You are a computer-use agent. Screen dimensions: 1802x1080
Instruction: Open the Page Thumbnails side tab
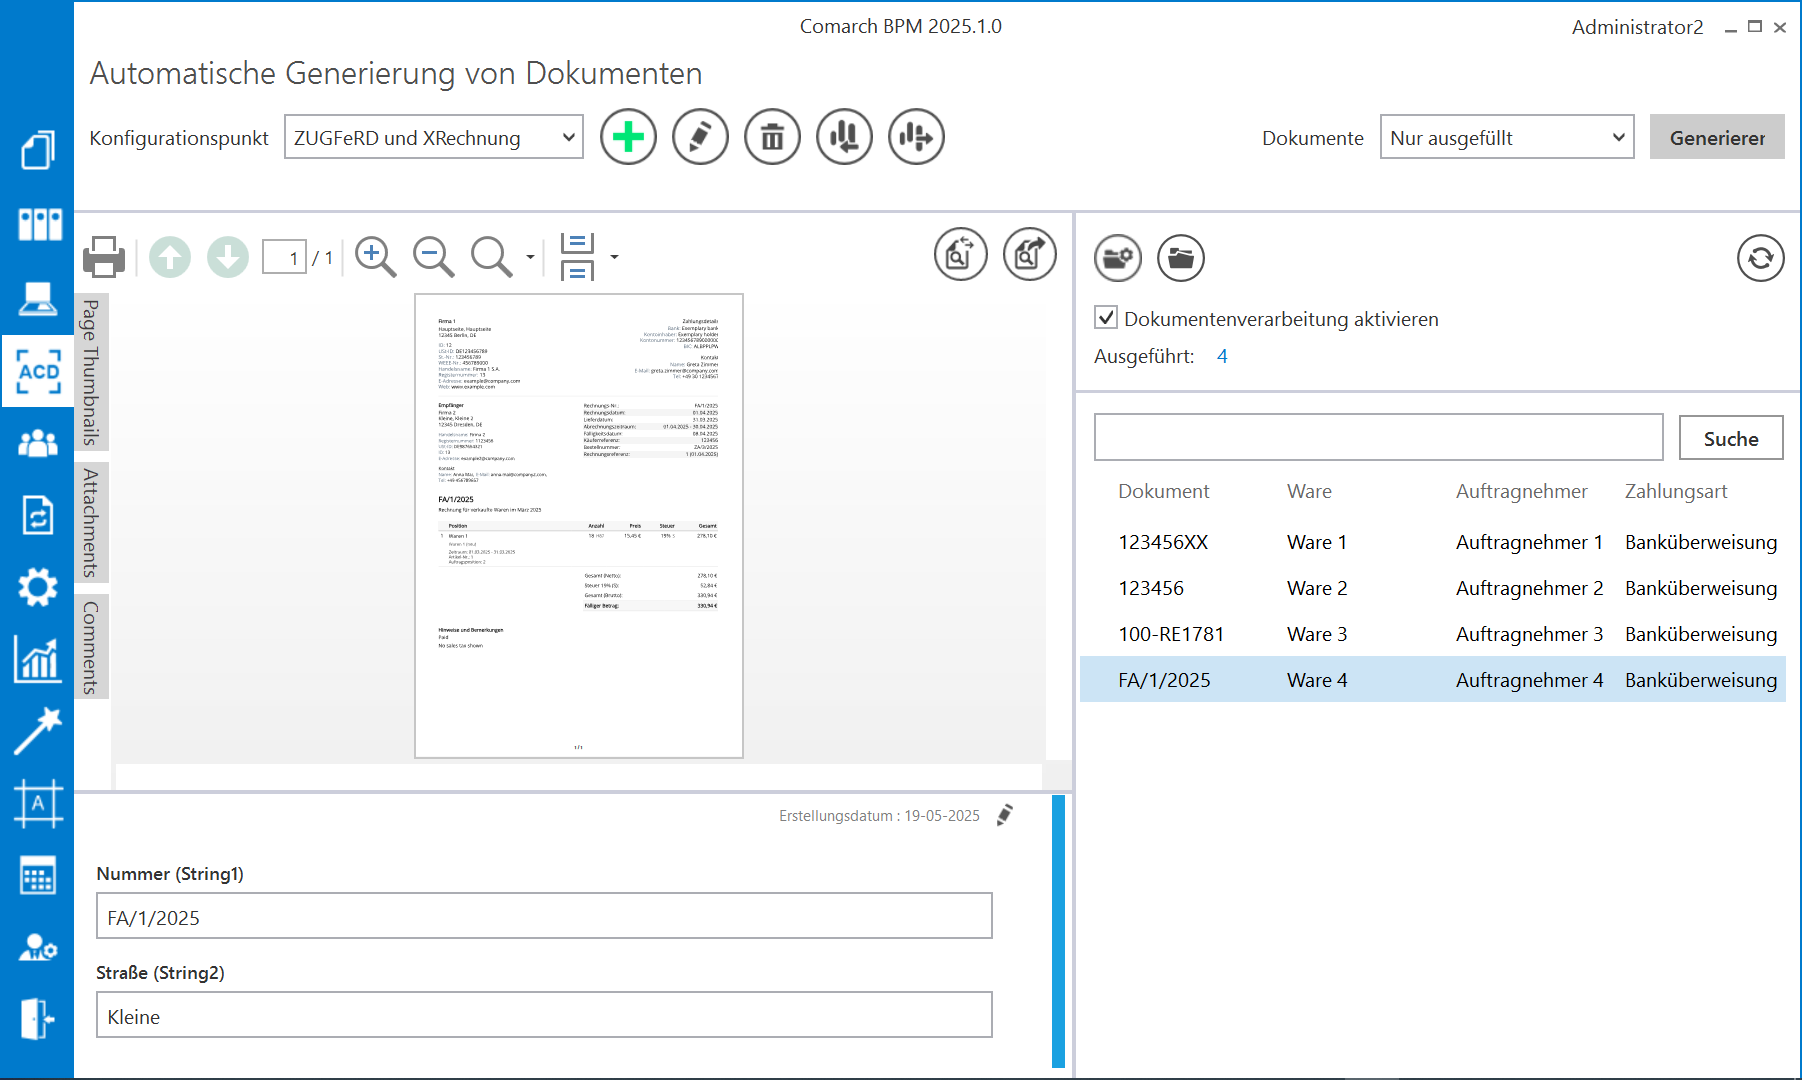pos(91,372)
